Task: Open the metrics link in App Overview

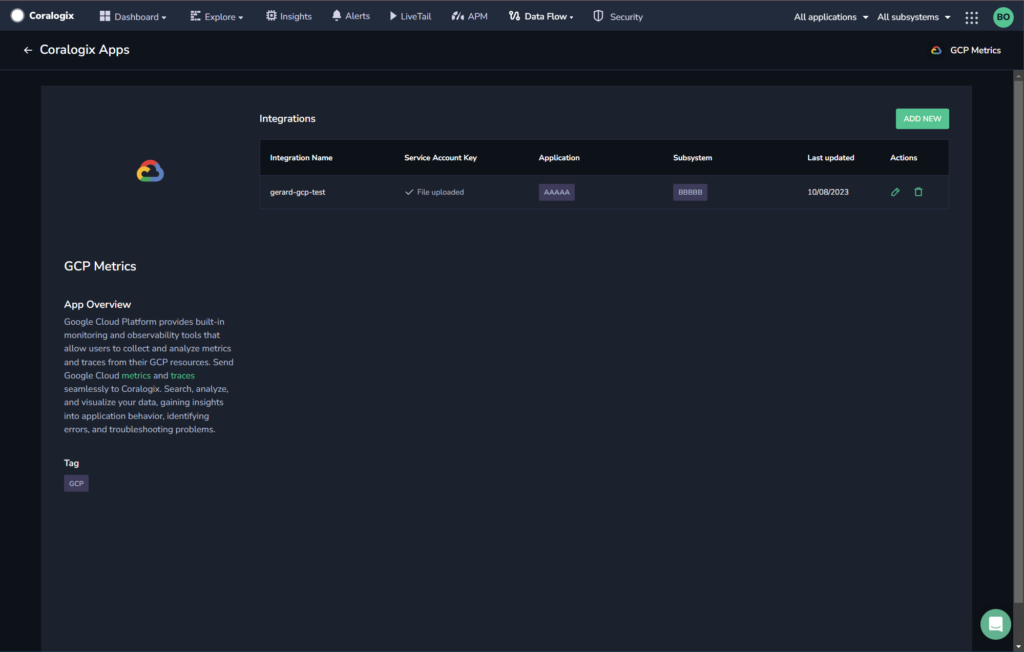Action: click(136, 376)
